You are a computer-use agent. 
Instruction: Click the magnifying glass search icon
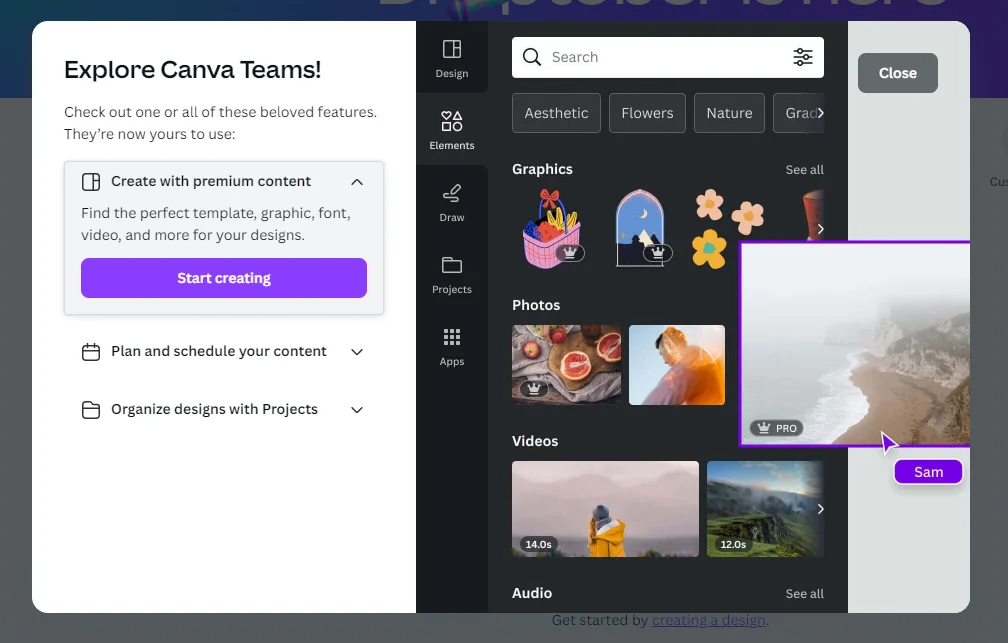[x=532, y=57]
